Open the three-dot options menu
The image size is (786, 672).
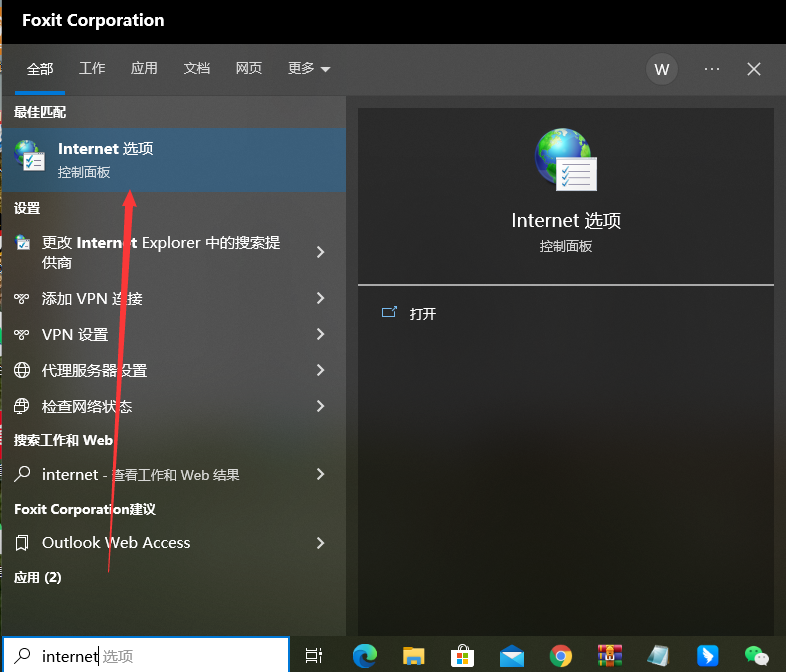[712, 69]
